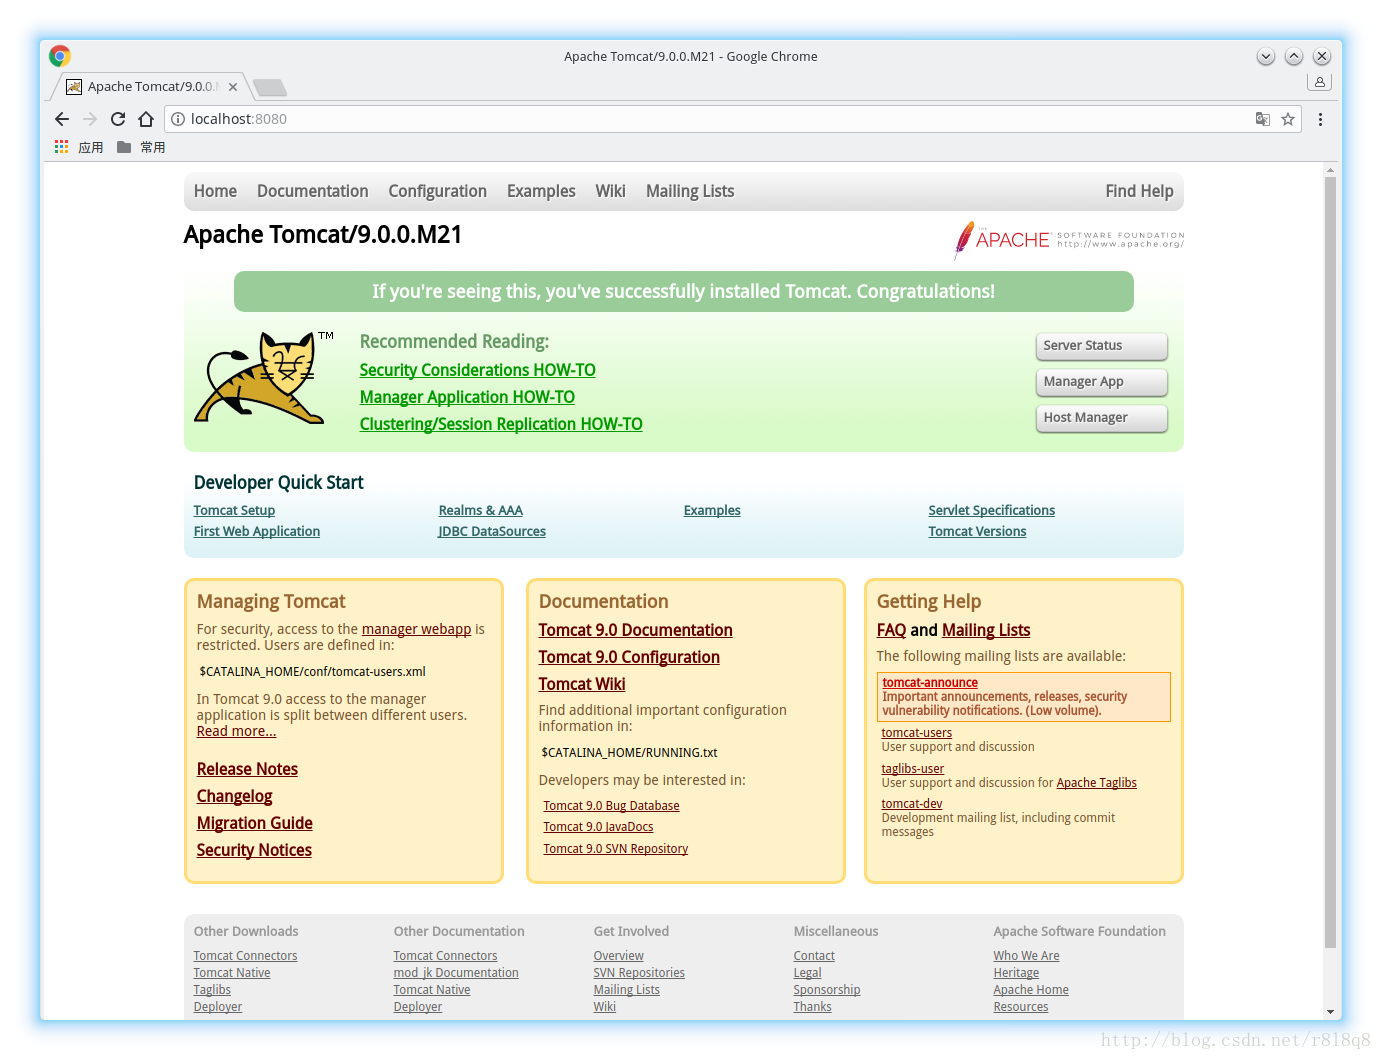Open the 常用 bookmarks folder
This screenshot has height=1060, width=1382.
pyautogui.click(x=141, y=147)
